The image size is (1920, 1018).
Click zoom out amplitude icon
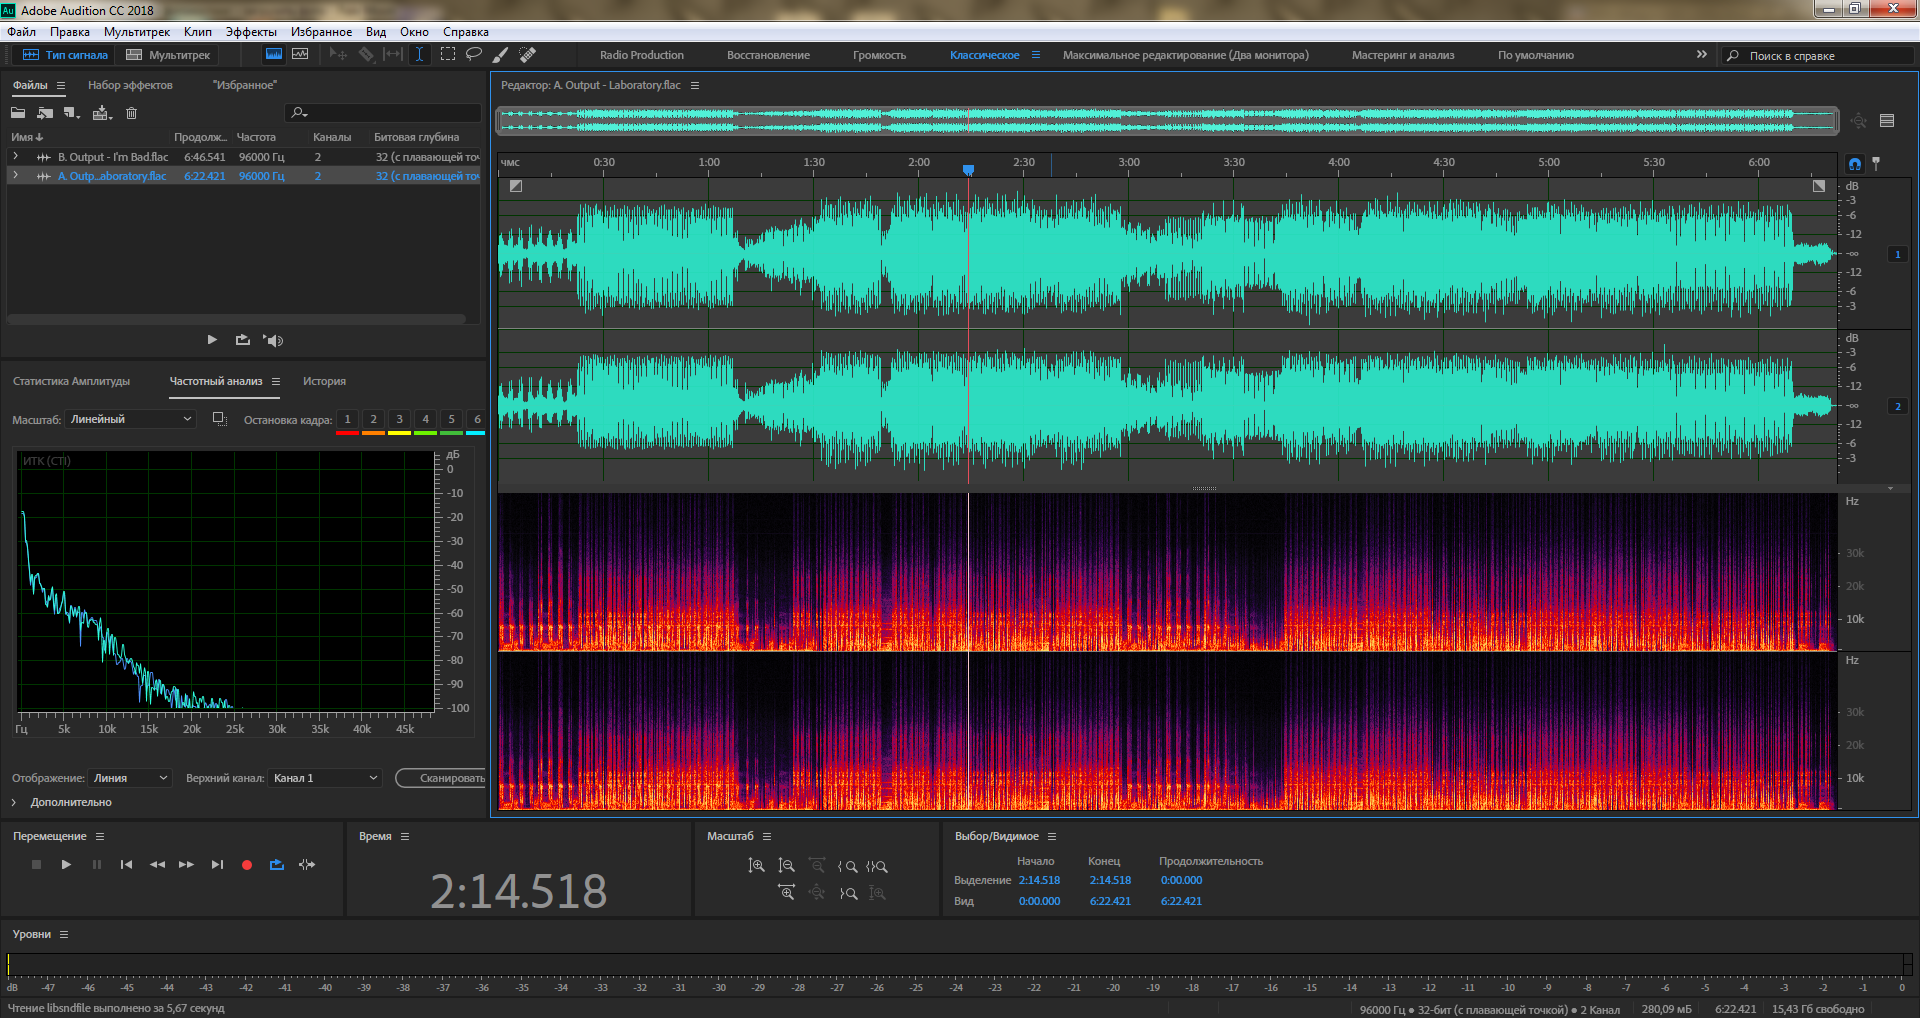(787, 866)
